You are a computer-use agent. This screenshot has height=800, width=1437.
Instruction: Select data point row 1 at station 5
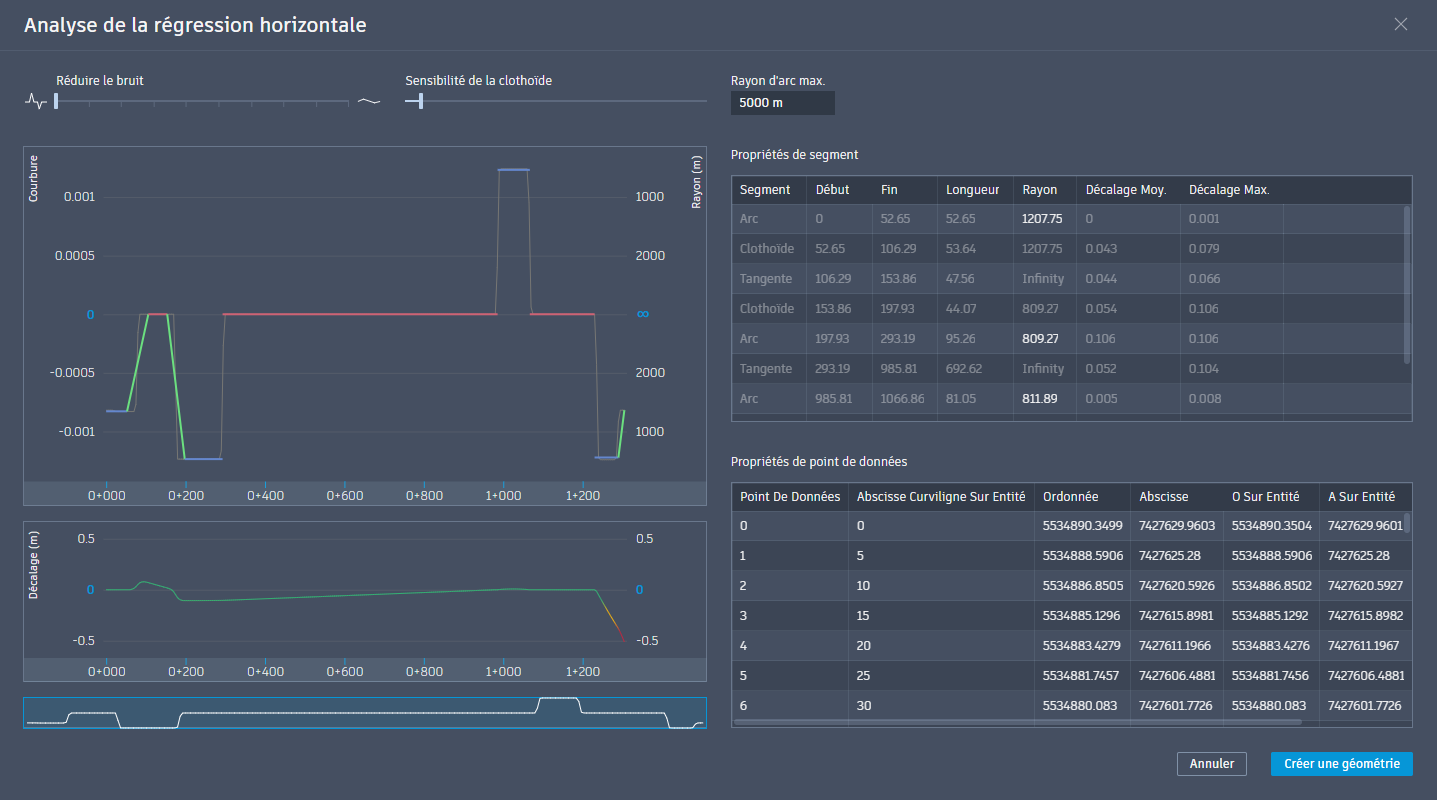pyautogui.click(x=1067, y=556)
